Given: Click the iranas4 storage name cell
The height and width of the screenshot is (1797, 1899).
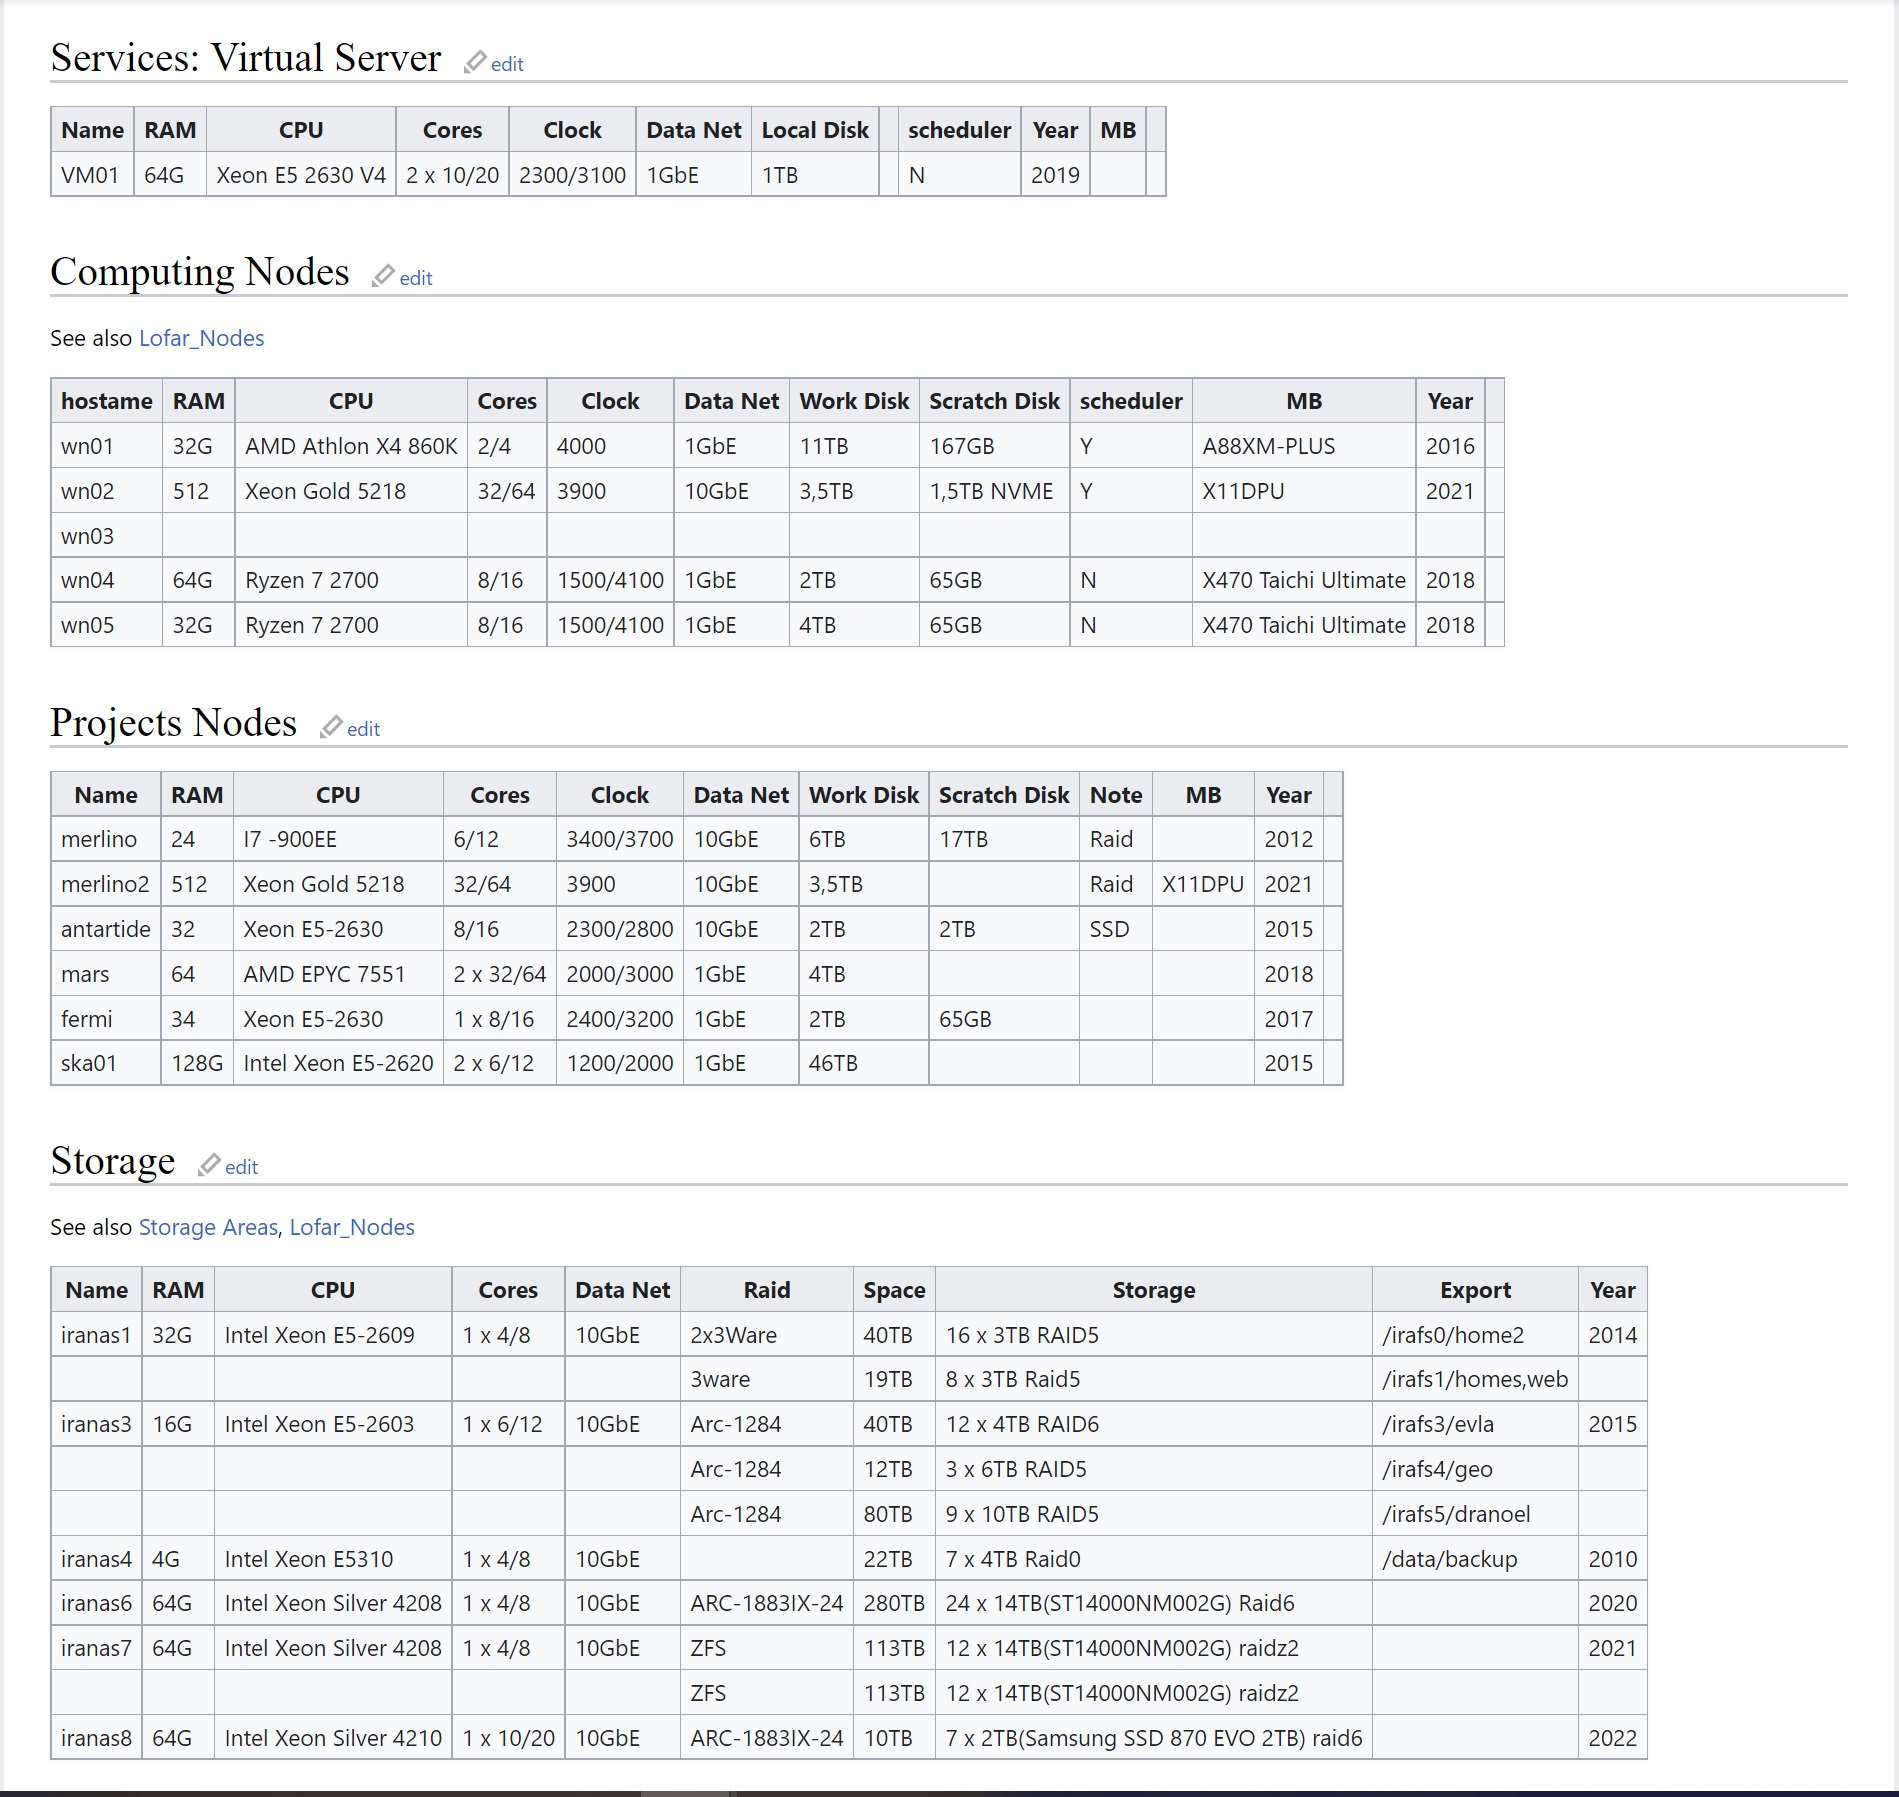Looking at the screenshot, I should (x=96, y=1559).
